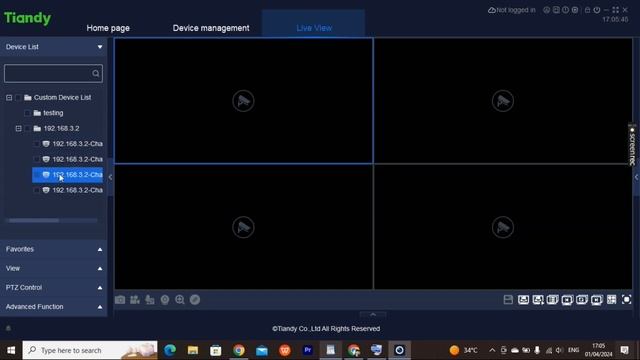The width and height of the screenshot is (640, 360).
Task: Open the grid layout selector icon
Action: [x=611, y=300]
